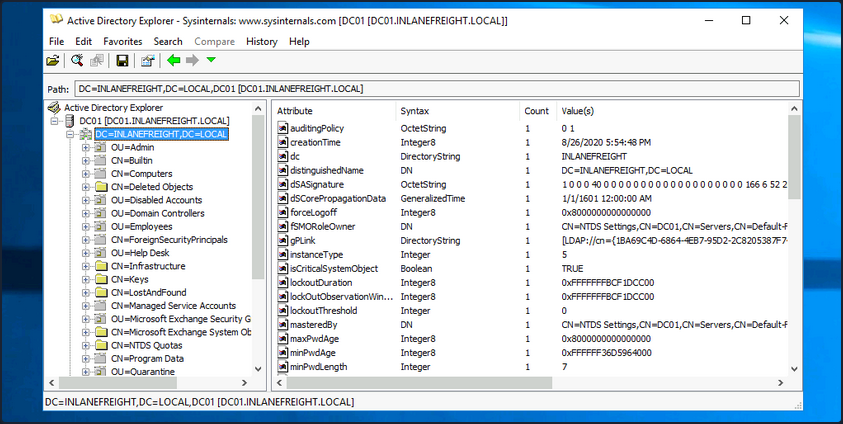843x424 pixels.
Task: Collapse the DC01 server root node
Action: [x=55, y=121]
